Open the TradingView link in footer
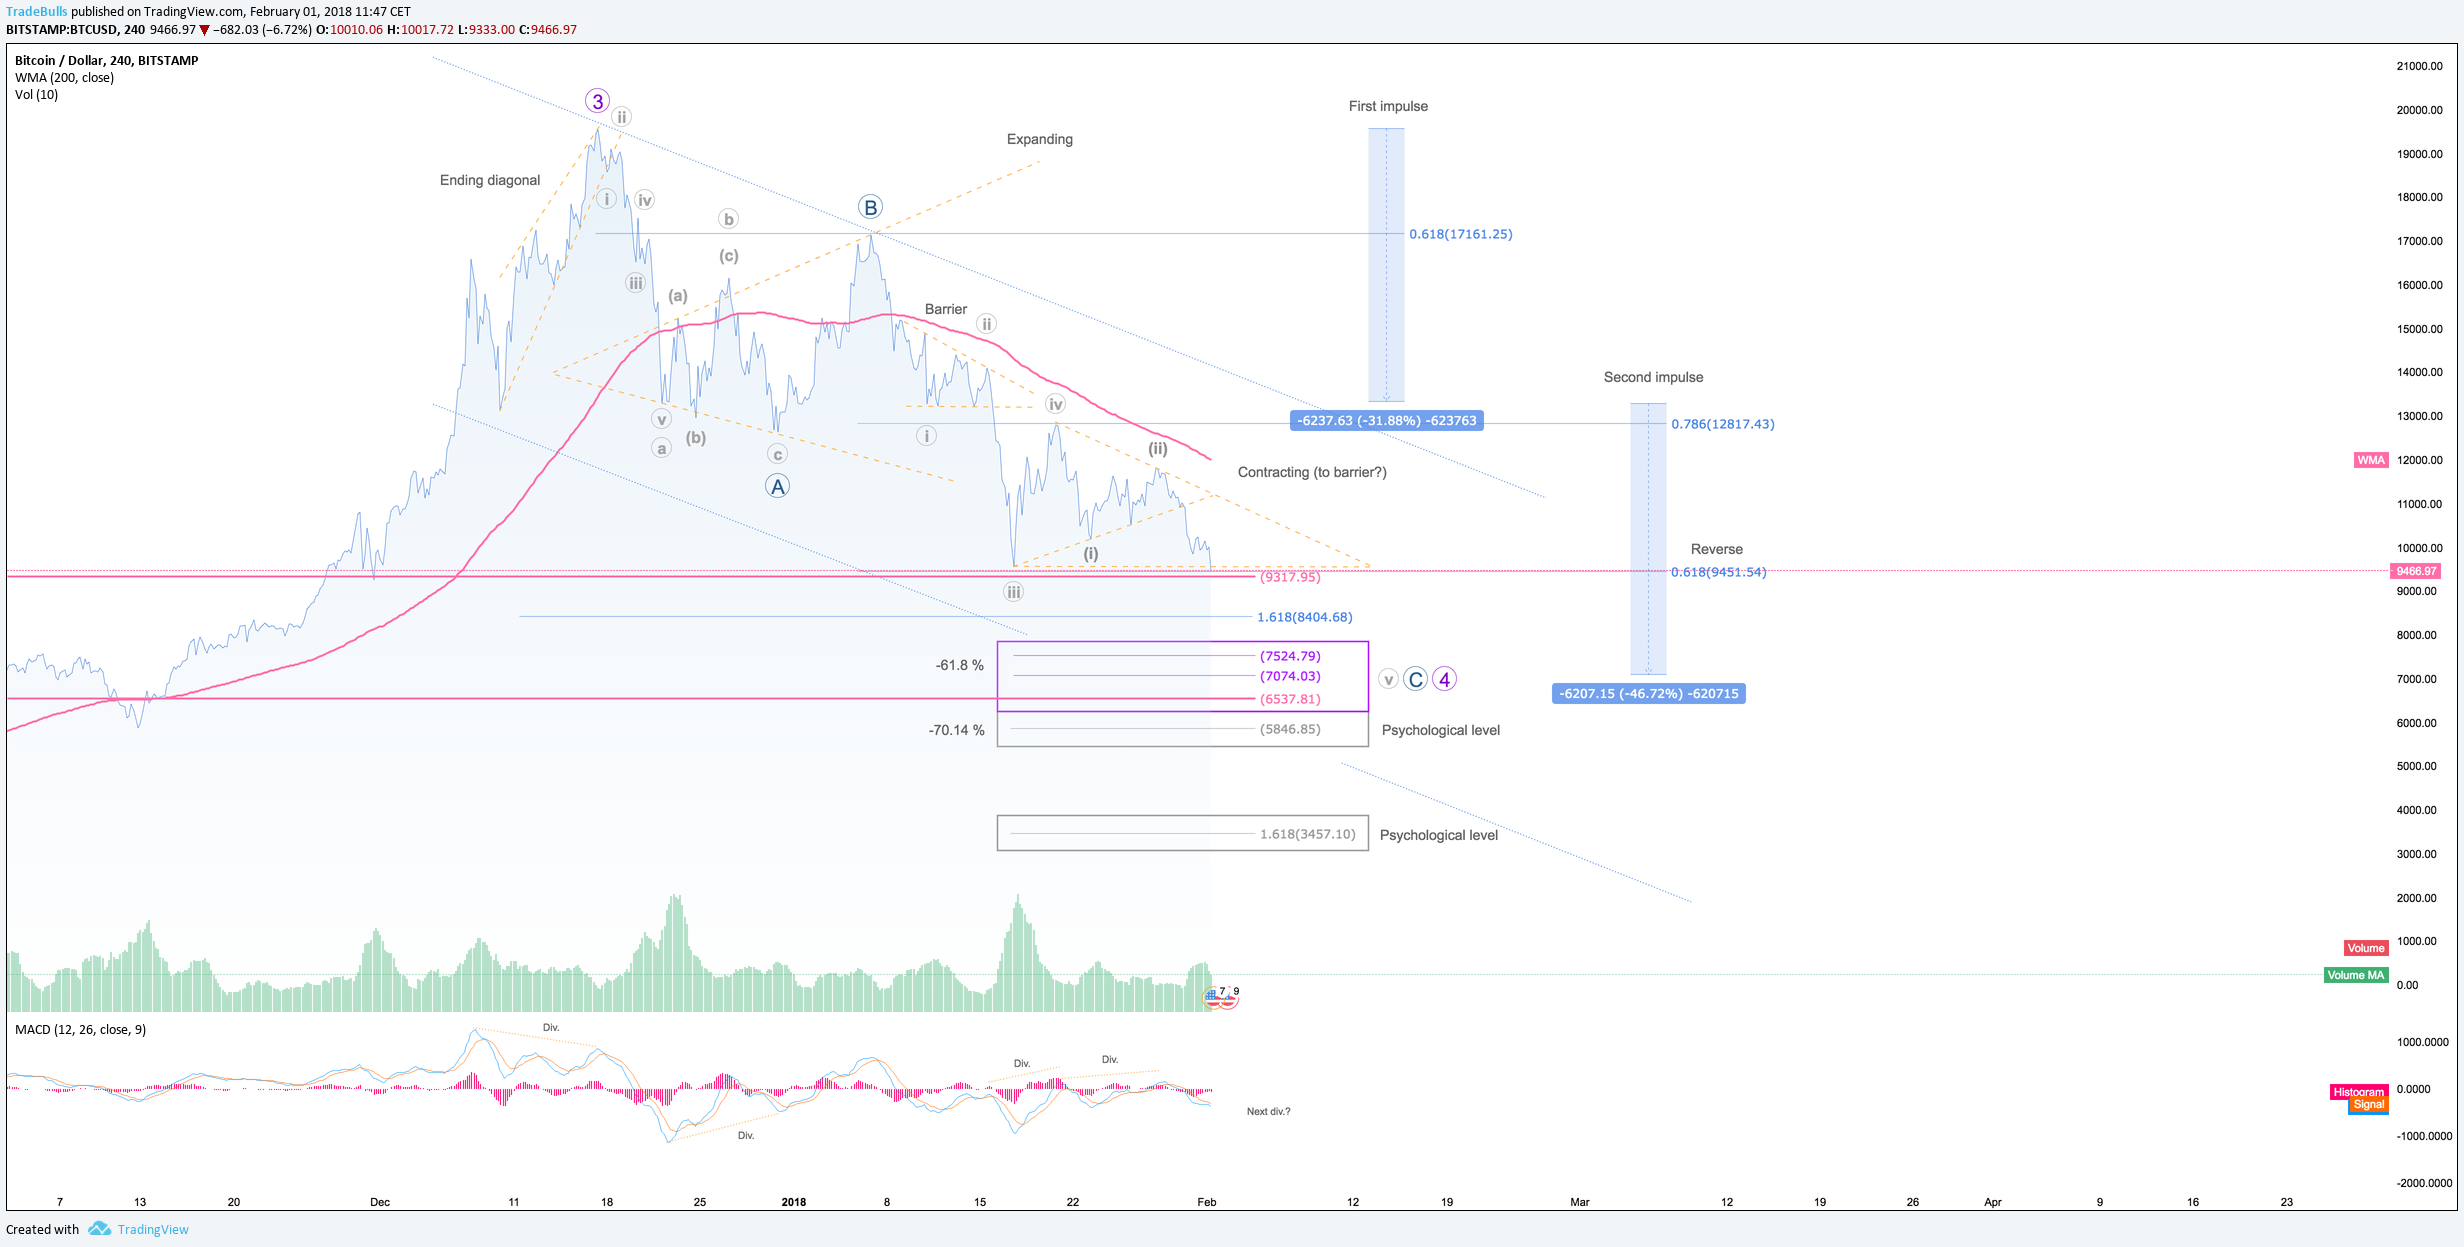 (x=153, y=1229)
